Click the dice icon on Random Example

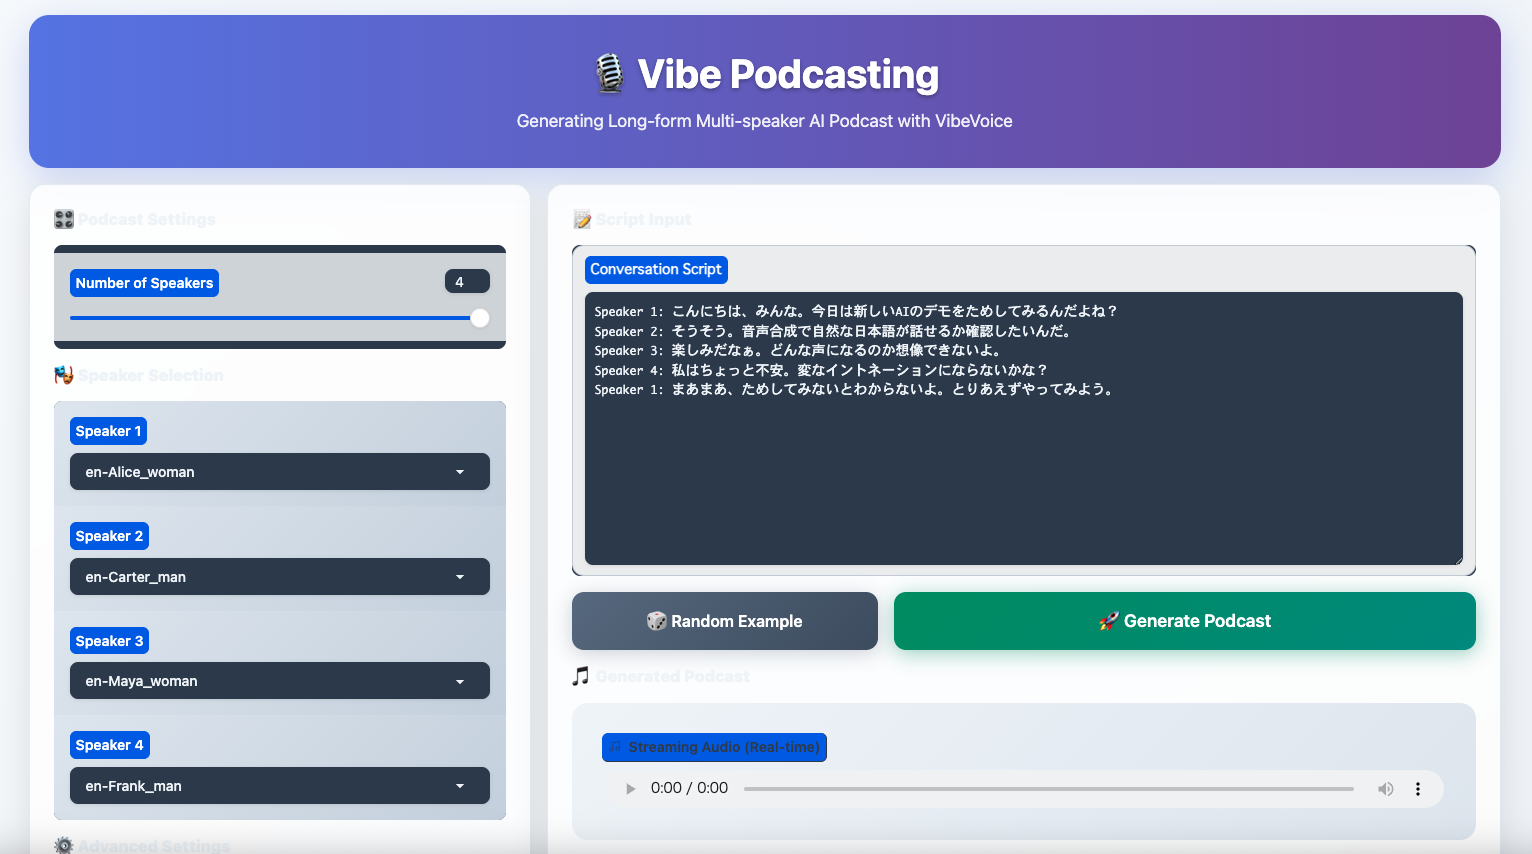point(656,621)
